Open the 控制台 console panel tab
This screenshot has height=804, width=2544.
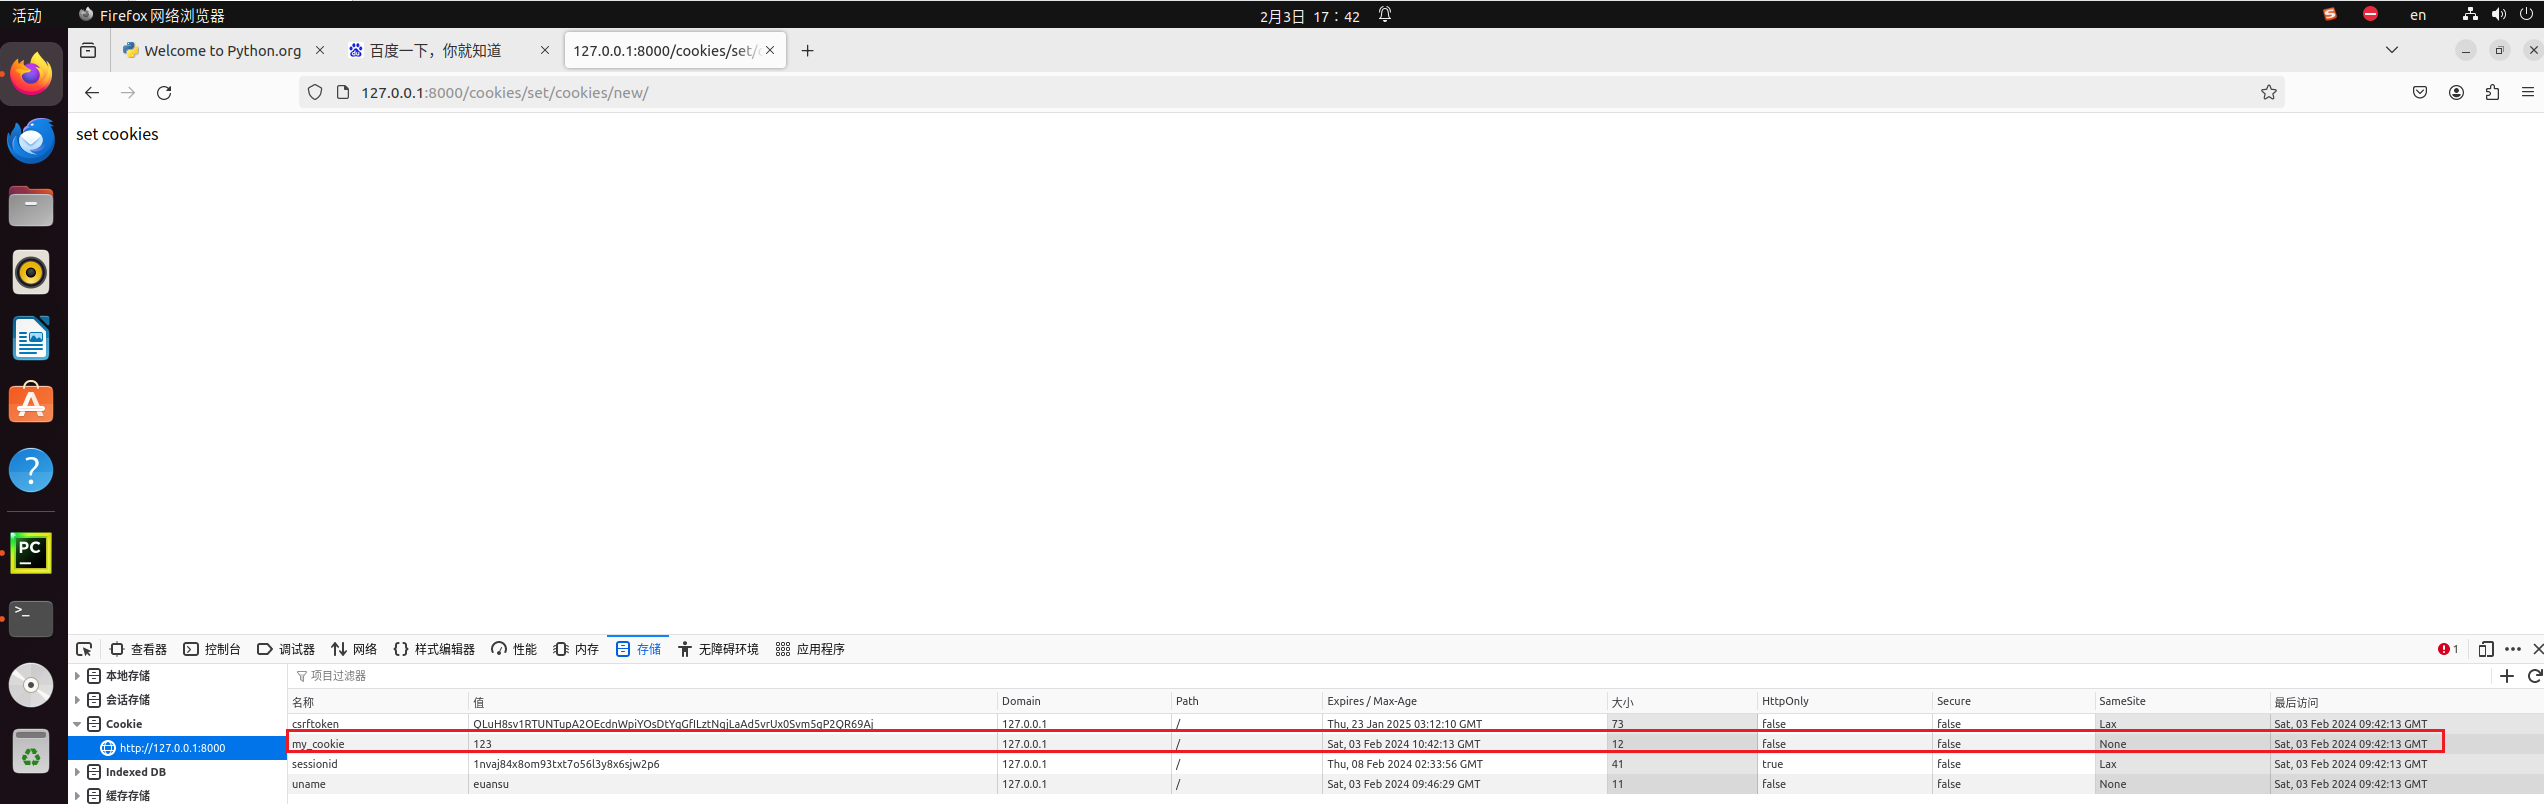(212, 649)
